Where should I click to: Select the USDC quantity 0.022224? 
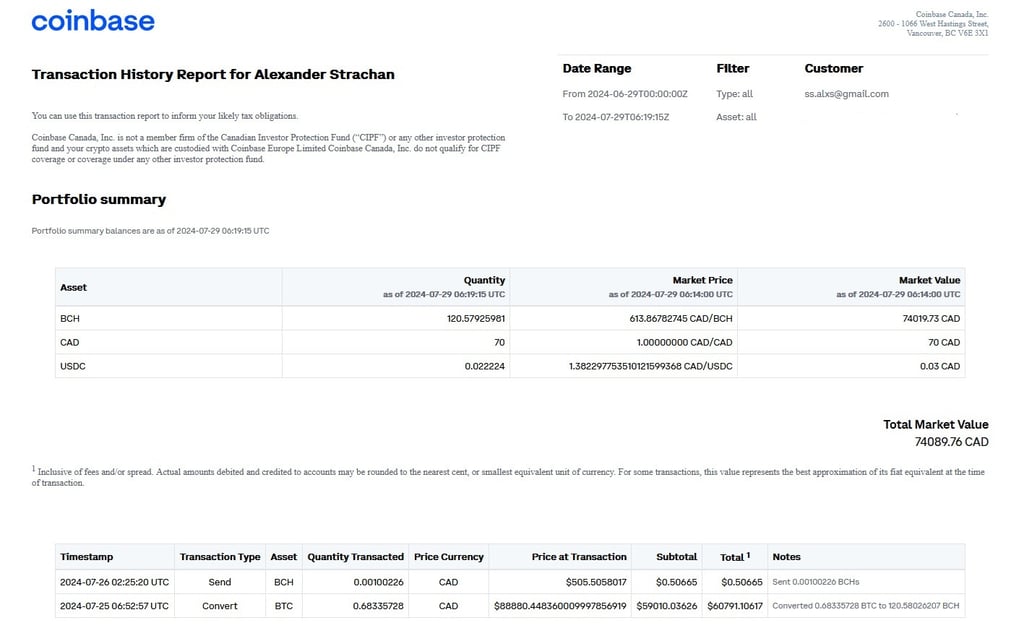(485, 366)
